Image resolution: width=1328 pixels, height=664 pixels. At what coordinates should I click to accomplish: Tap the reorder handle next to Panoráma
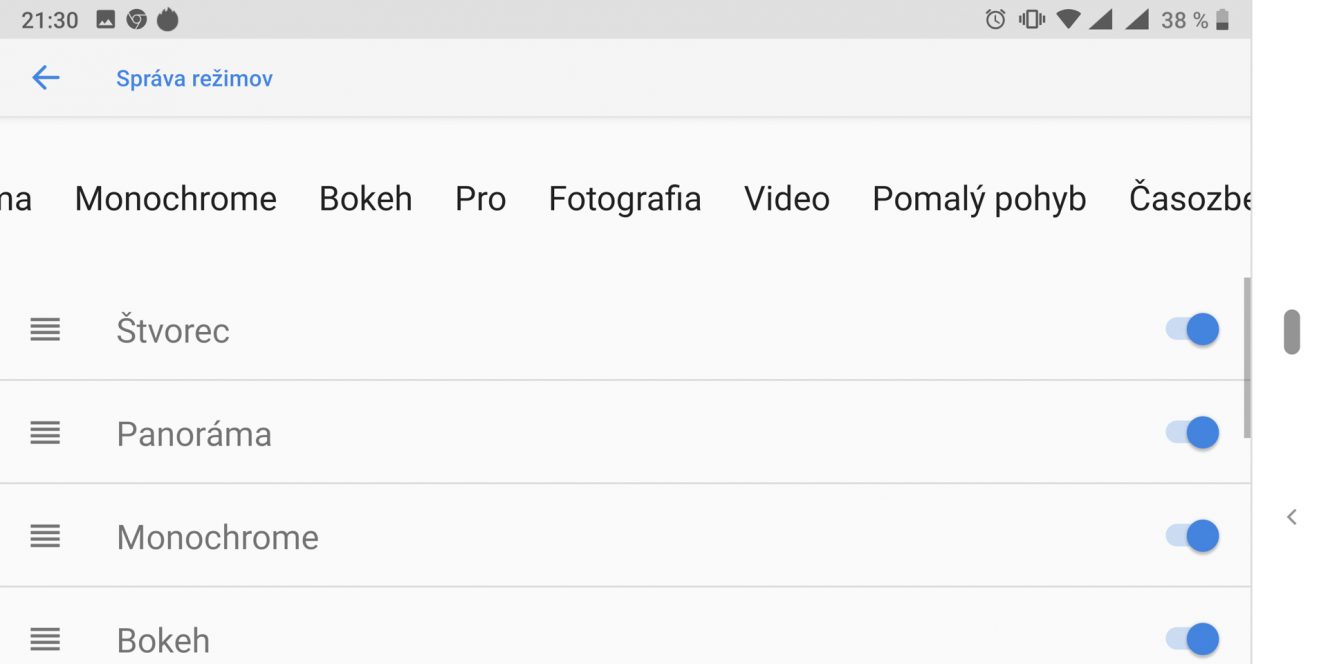[45, 433]
